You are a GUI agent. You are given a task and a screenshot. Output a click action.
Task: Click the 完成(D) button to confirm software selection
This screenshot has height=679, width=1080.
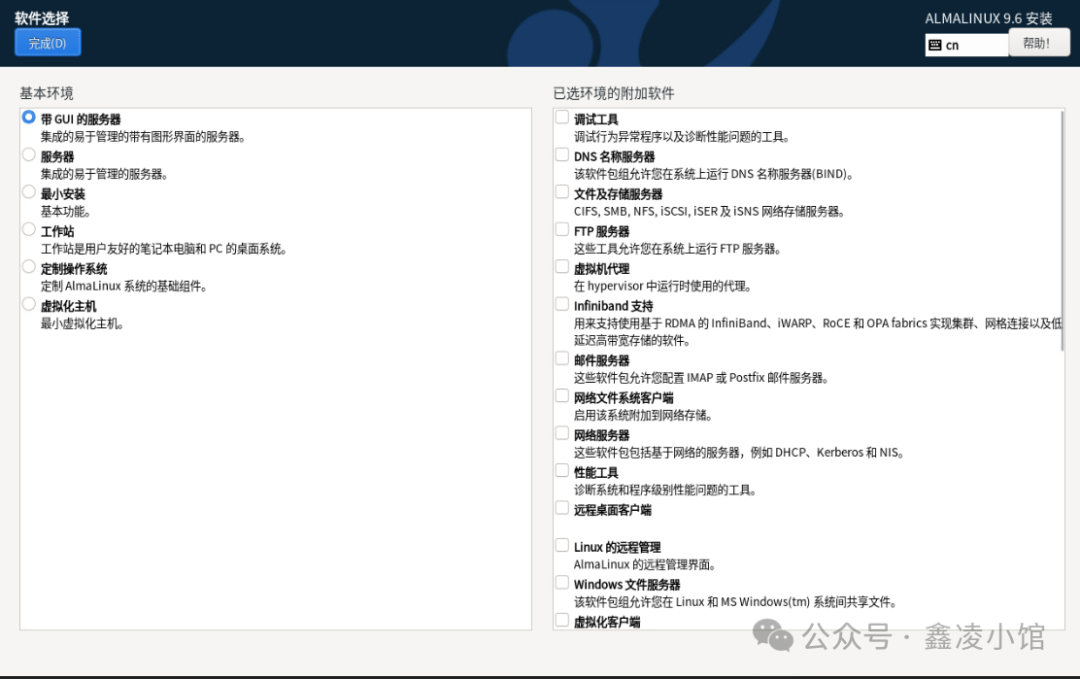pos(47,42)
